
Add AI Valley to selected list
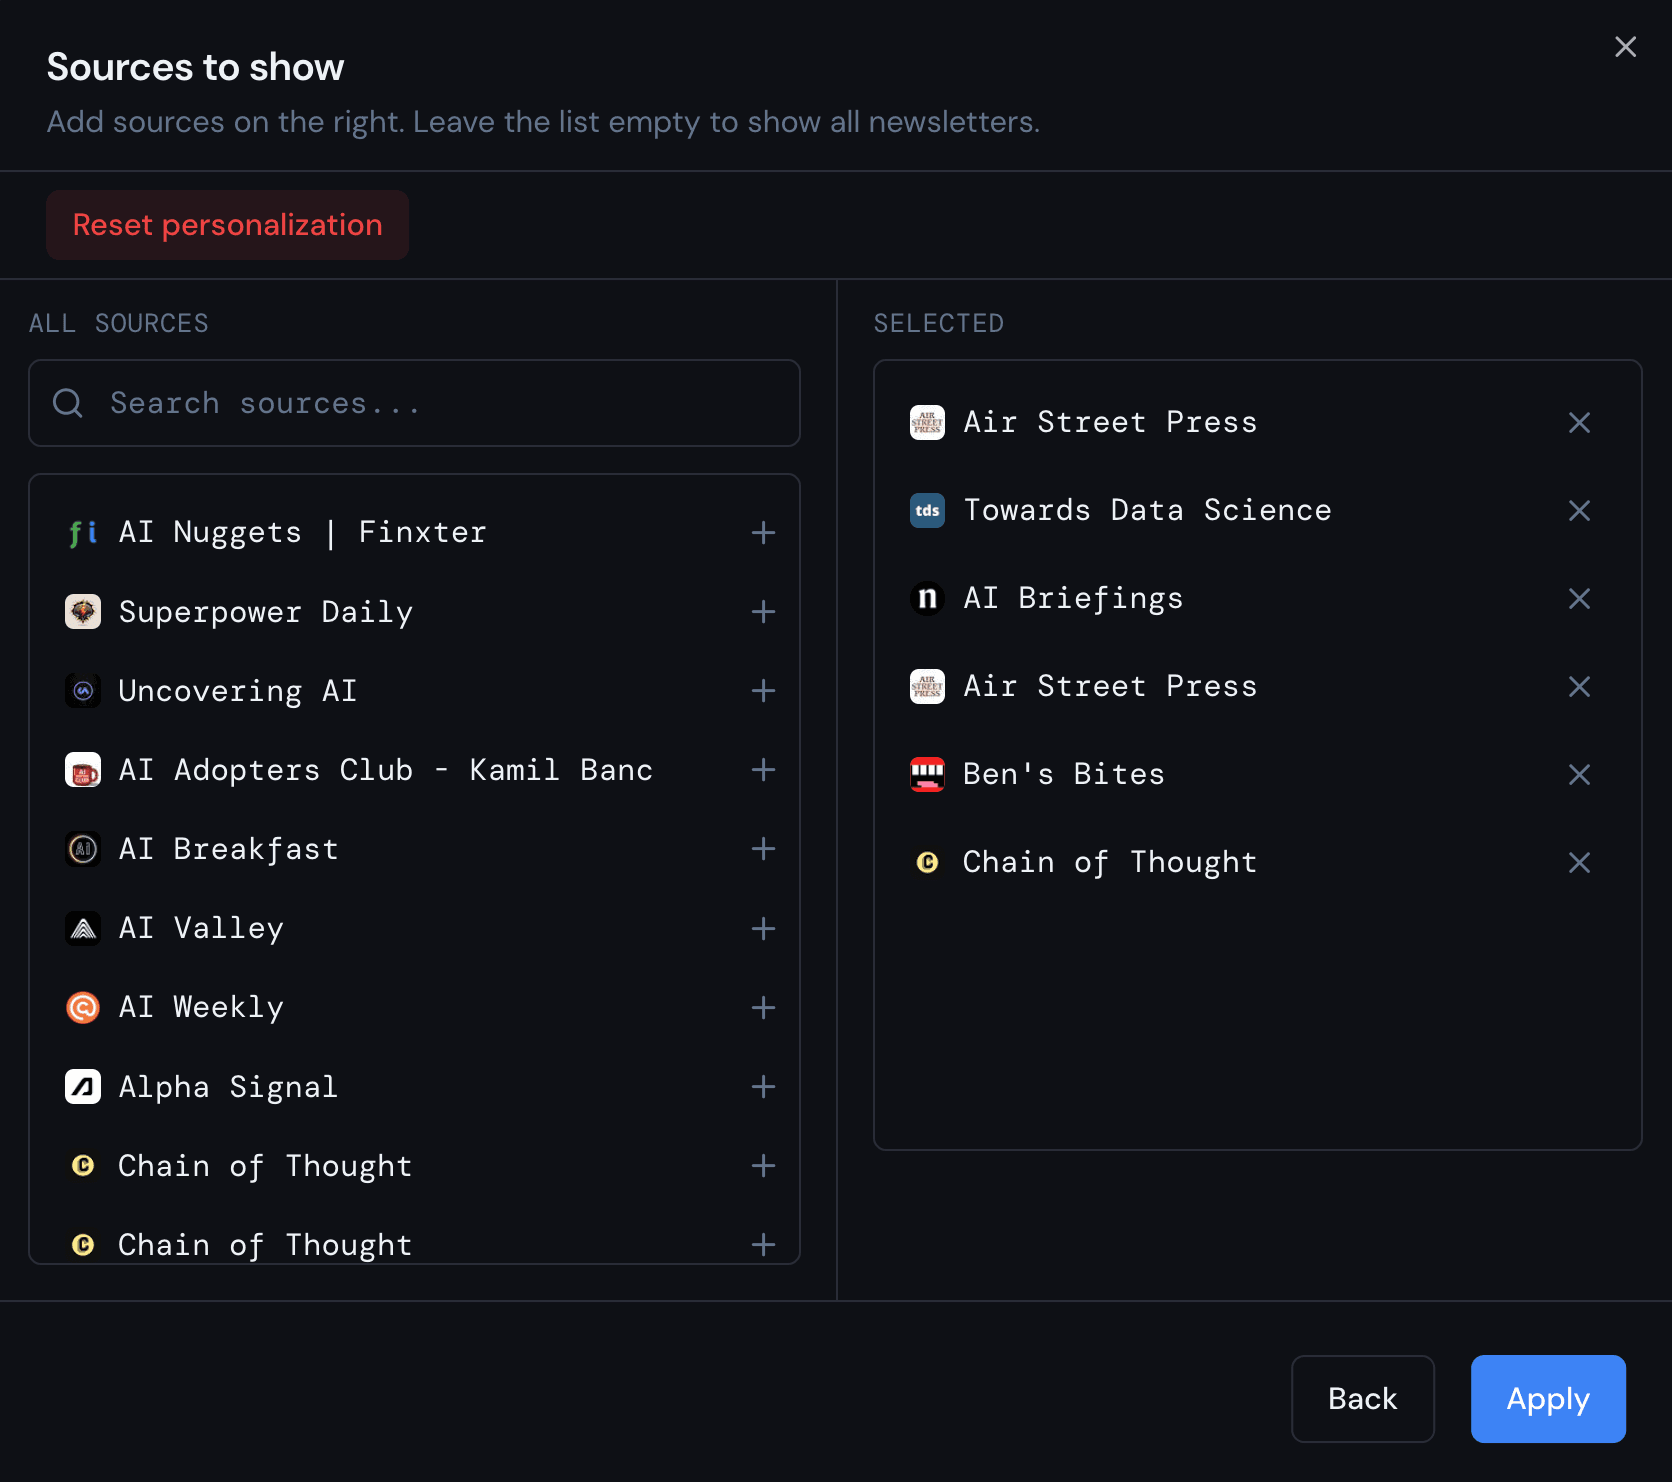[763, 928]
